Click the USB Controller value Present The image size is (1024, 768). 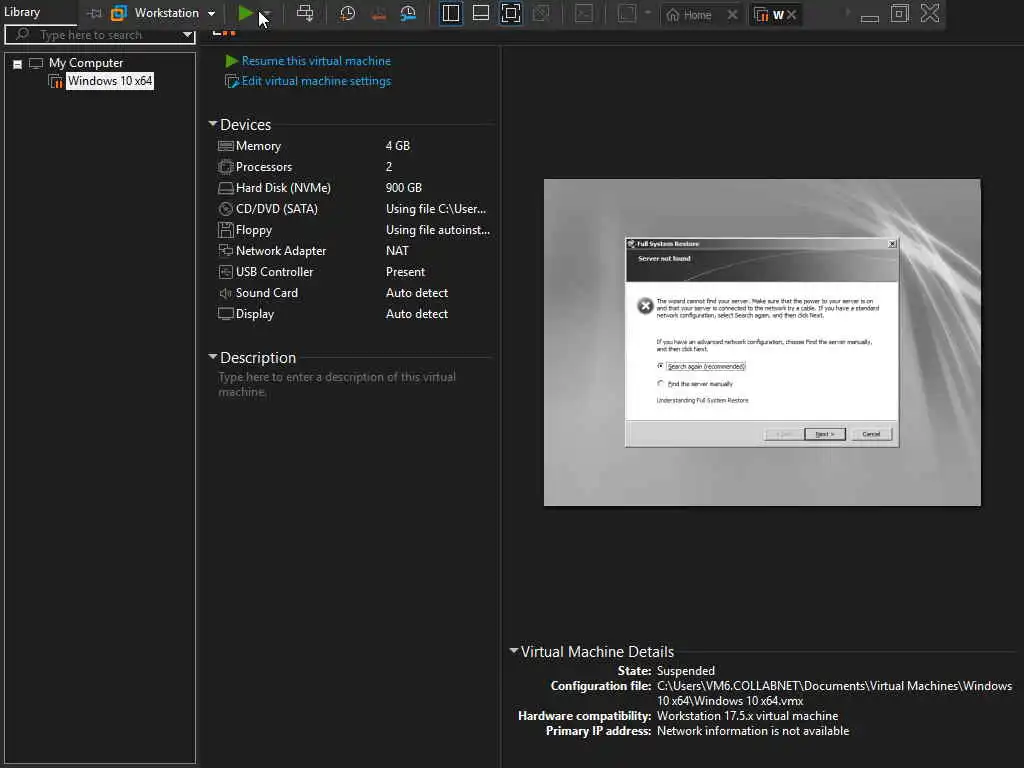coord(405,272)
